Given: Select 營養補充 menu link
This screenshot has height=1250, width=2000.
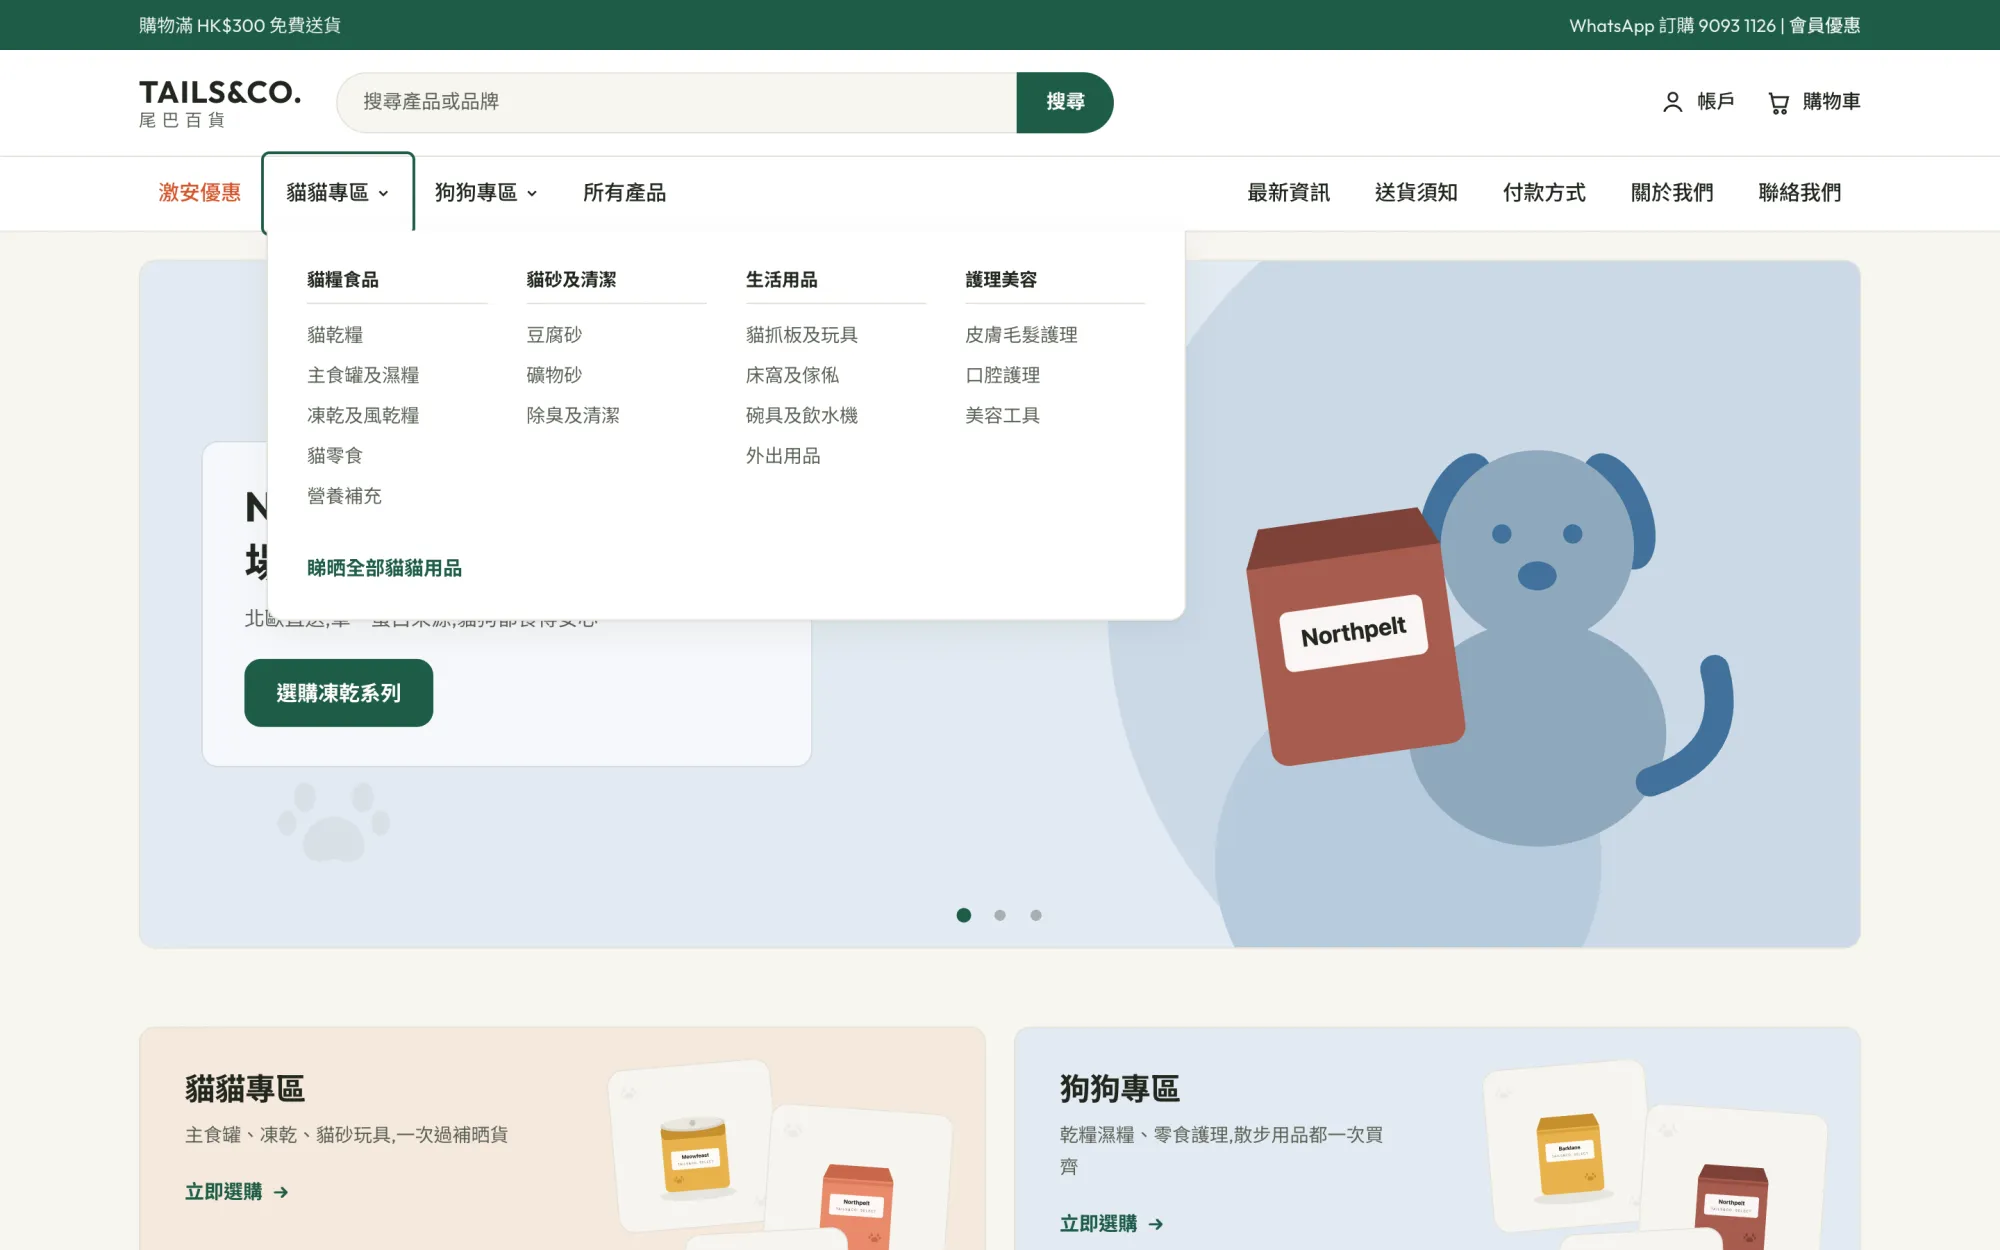Looking at the screenshot, I should tap(344, 496).
